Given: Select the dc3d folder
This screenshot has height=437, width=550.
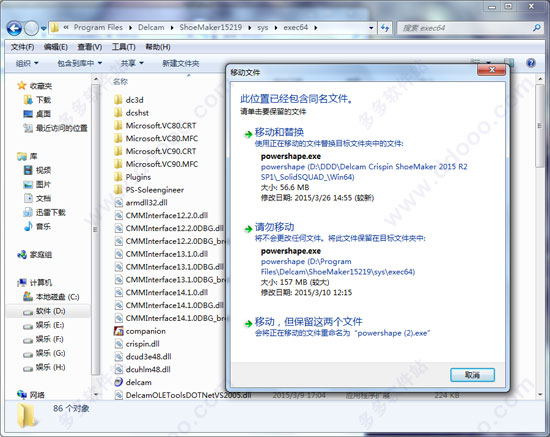Looking at the screenshot, I should coord(129,100).
